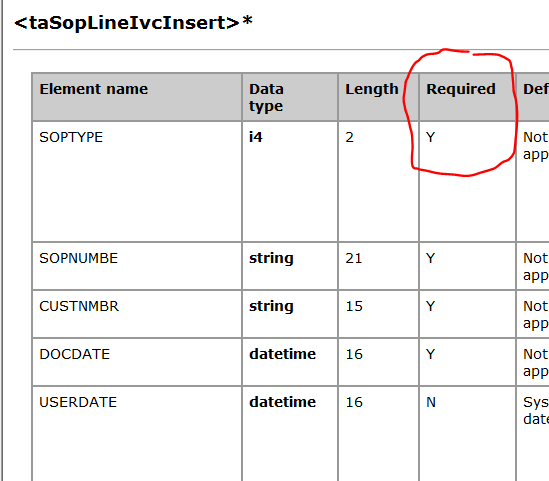Click the Y required value for CUSTNMBR

pyautogui.click(x=431, y=306)
